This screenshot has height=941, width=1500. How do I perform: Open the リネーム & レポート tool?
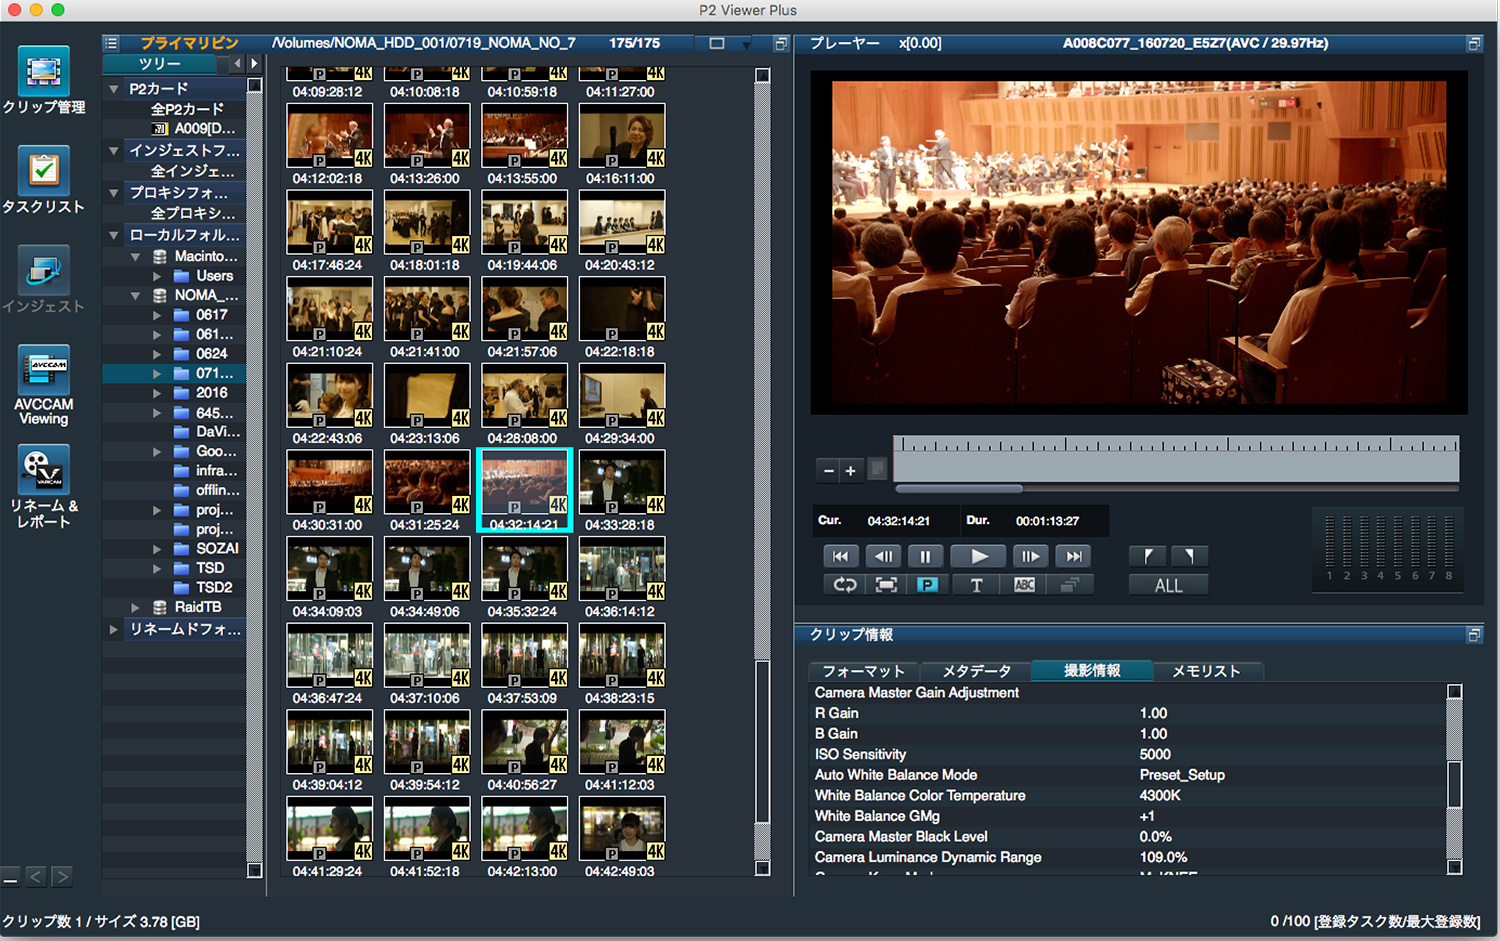(x=43, y=470)
